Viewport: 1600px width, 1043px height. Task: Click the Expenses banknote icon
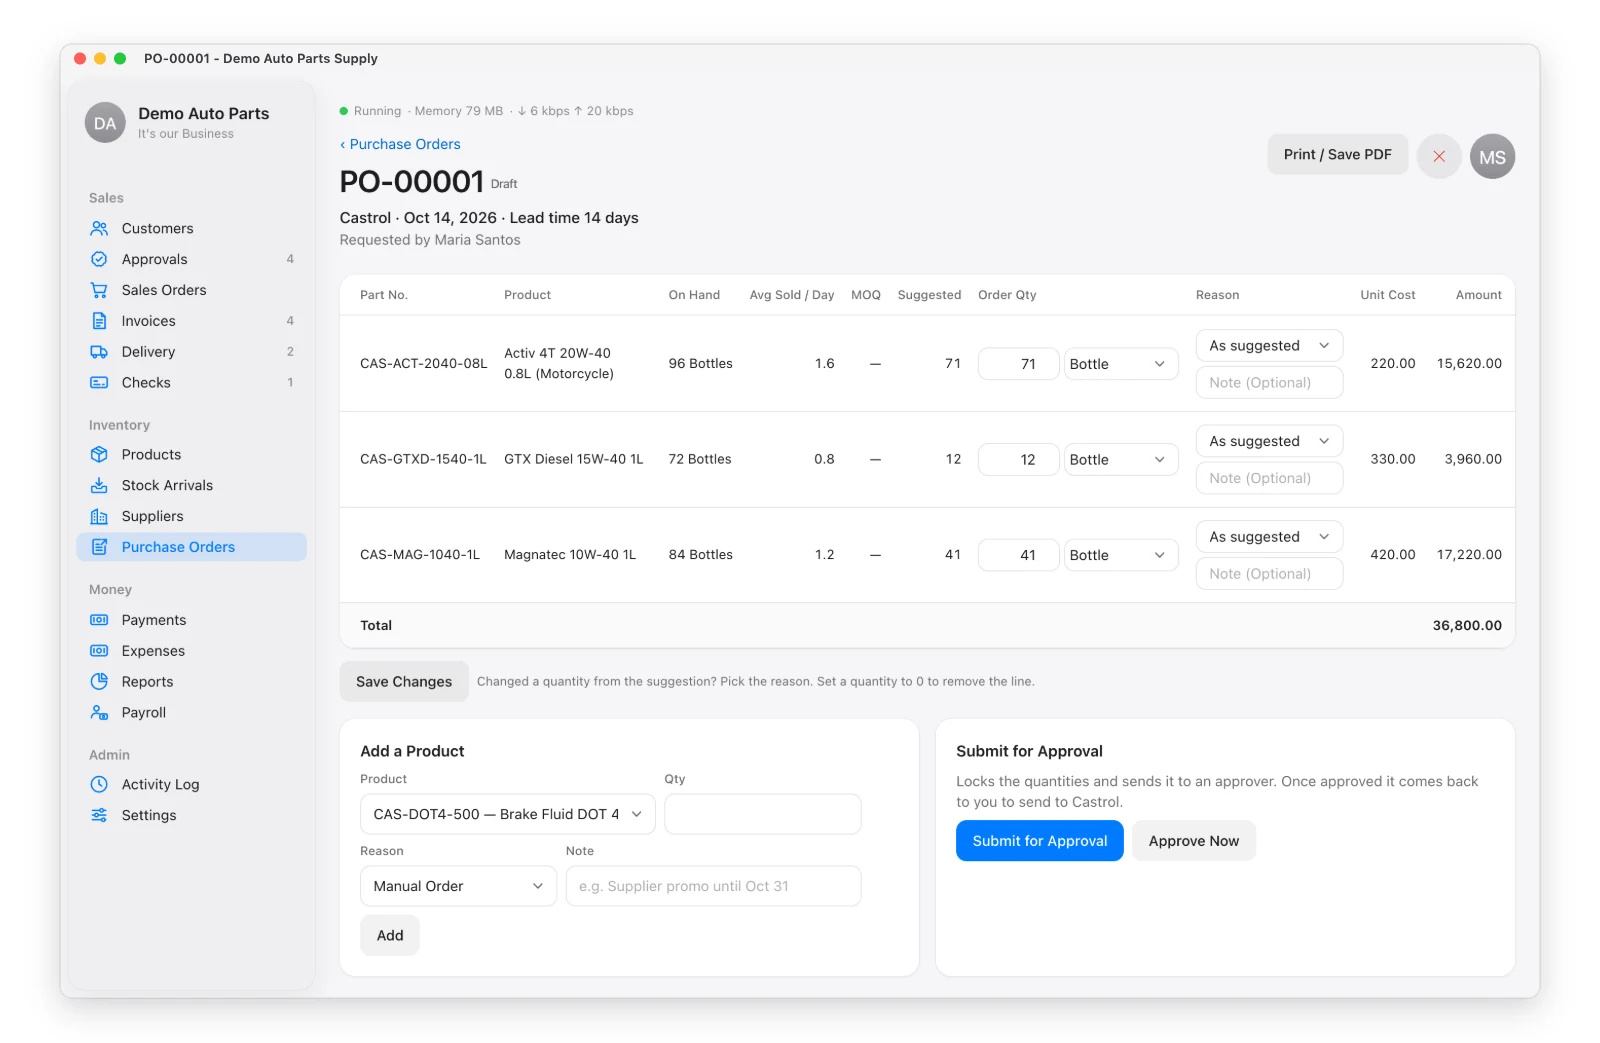tap(99, 652)
